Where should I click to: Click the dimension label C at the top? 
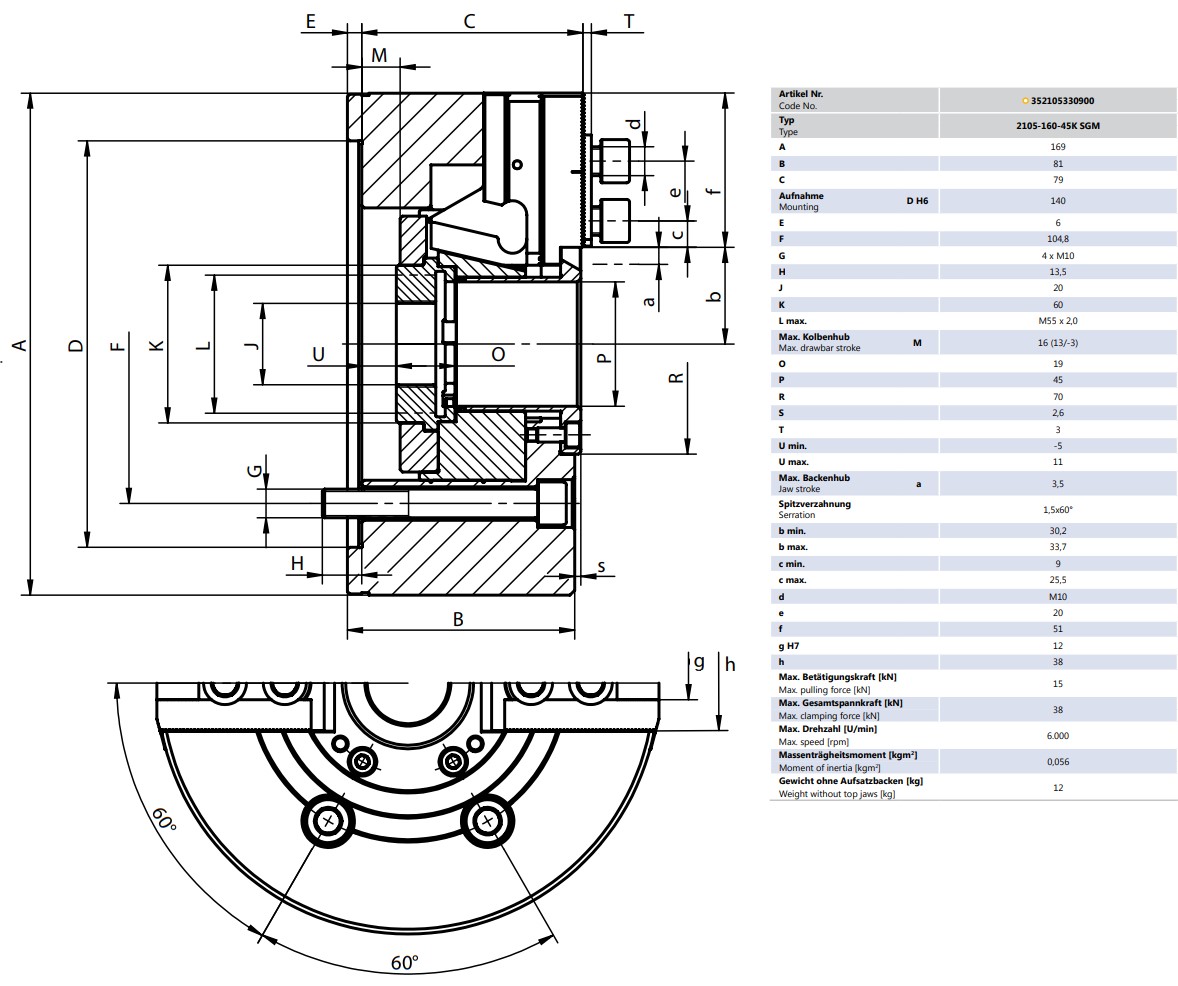pos(469,21)
